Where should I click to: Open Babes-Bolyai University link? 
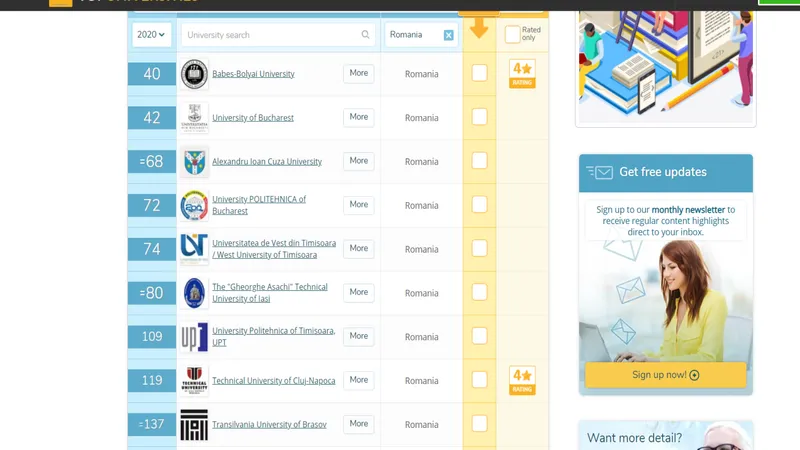[253, 74]
